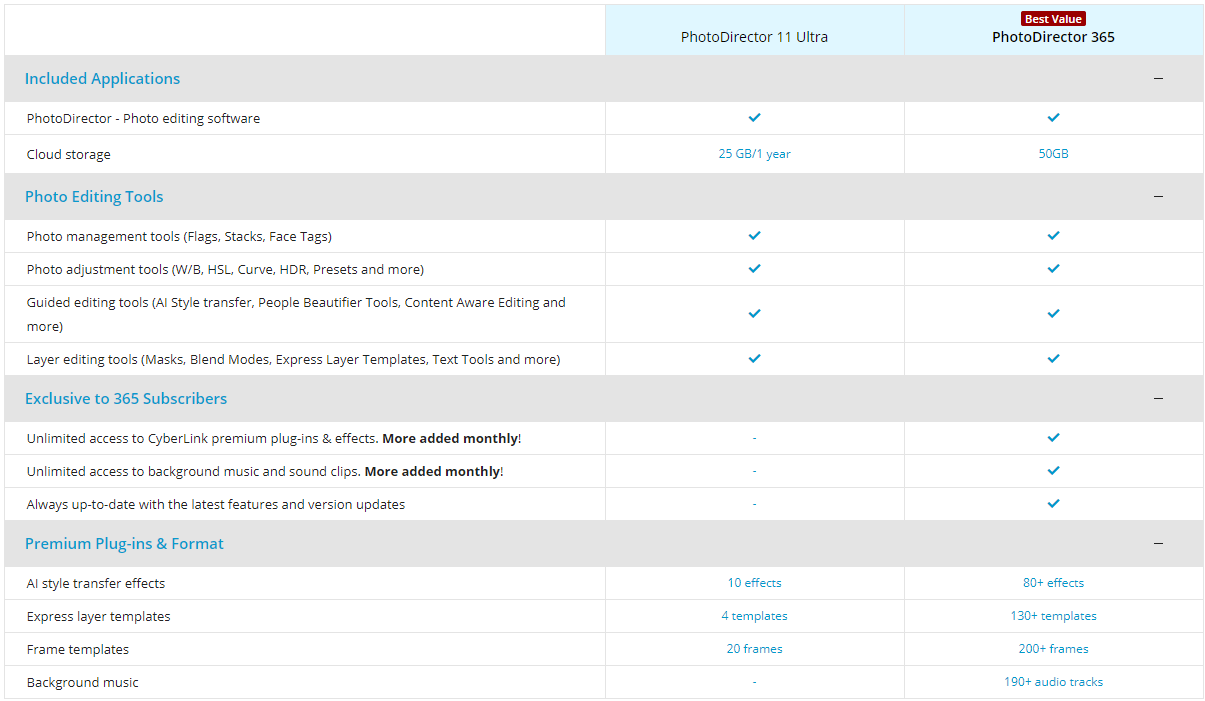The image size is (1205, 701).
Task: Click 365 checkmark for background music access
Action: pyautogui.click(x=1053, y=470)
